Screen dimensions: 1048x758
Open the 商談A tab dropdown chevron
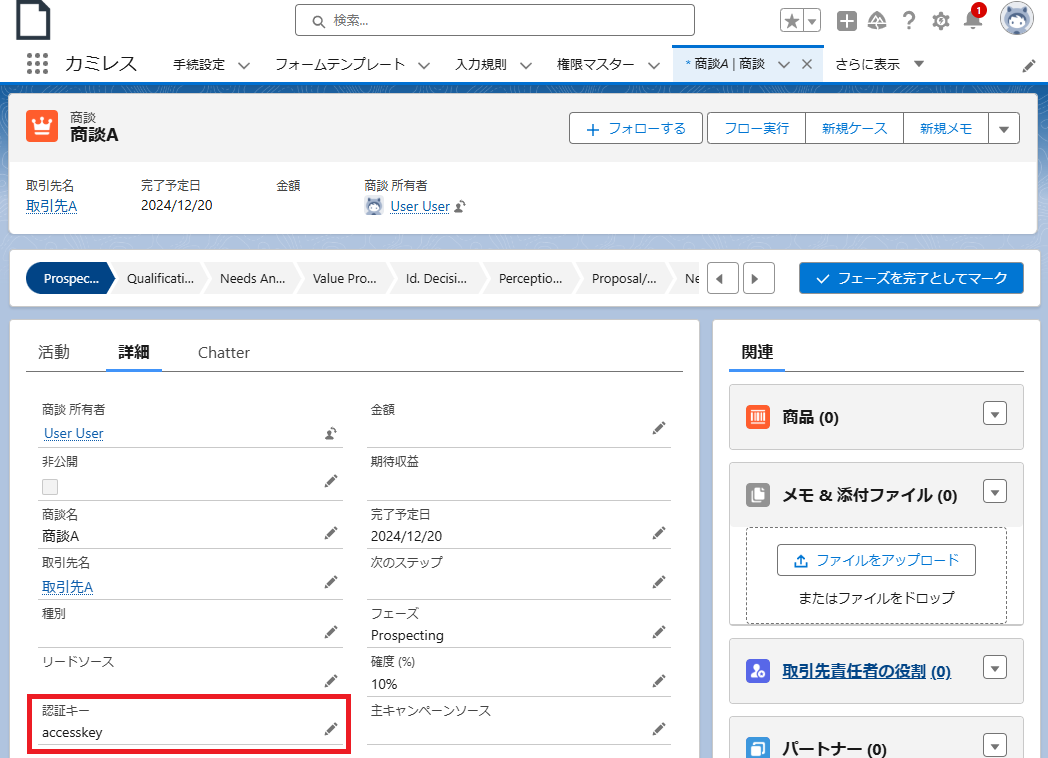pos(784,65)
